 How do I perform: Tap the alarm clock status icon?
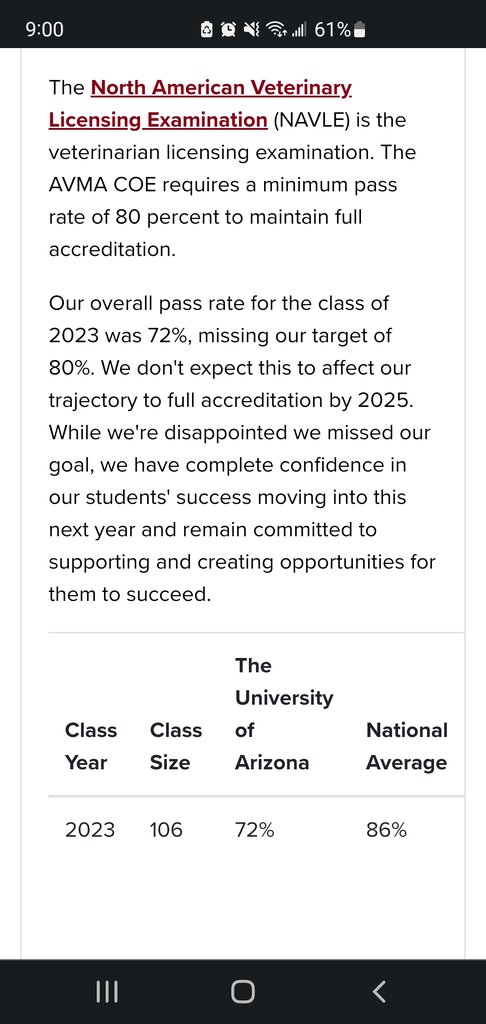[x=229, y=30]
